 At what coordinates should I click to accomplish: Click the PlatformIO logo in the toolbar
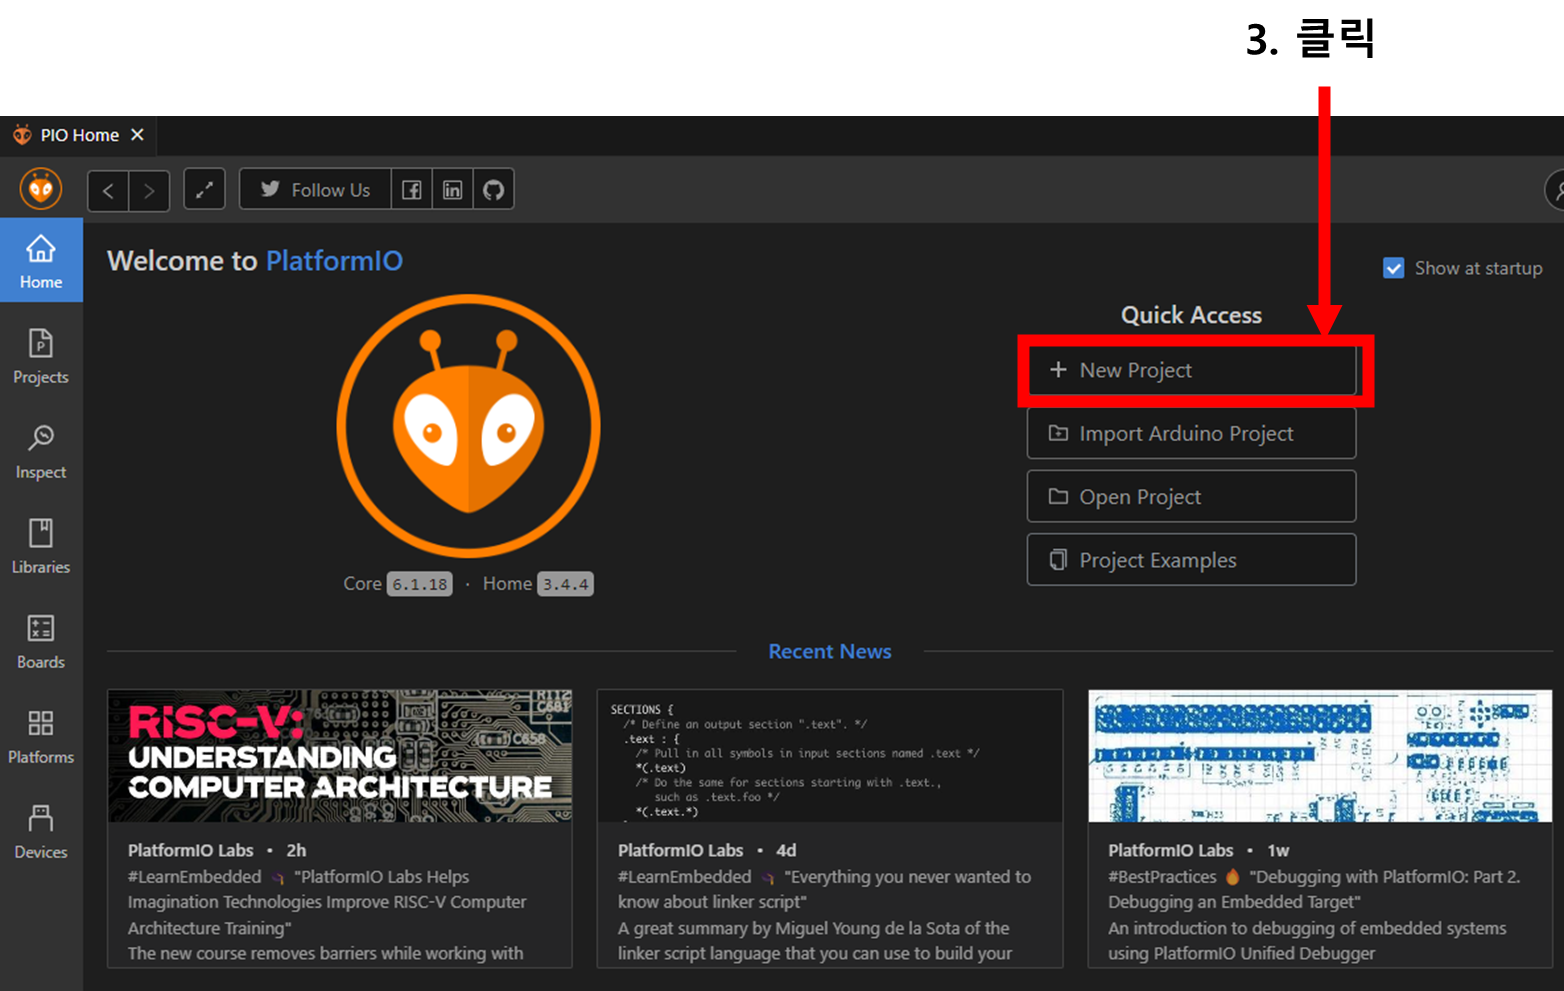point(41,189)
